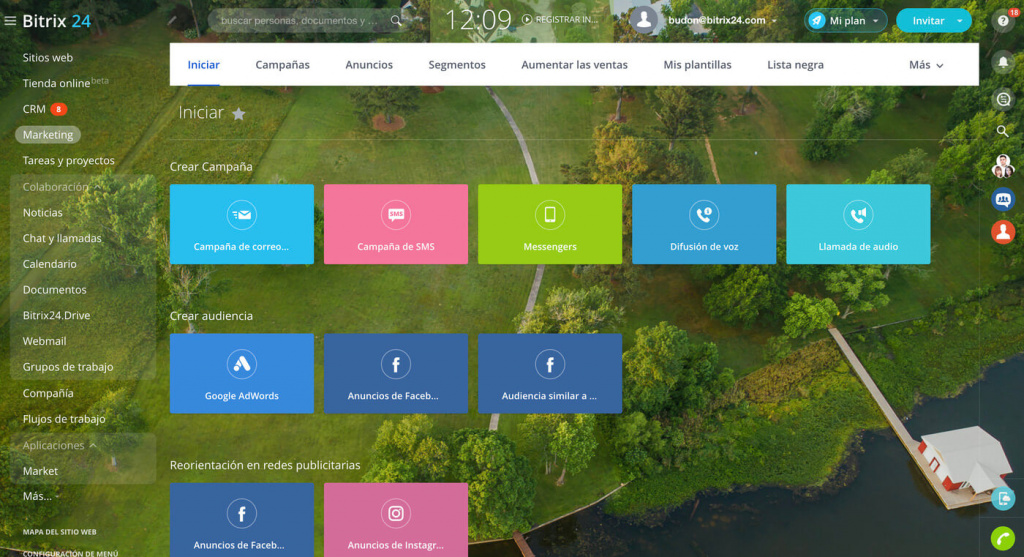Viewport: 1024px width, 557px height.
Task: Open the notifications bell icon
Action: (1003, 61)
